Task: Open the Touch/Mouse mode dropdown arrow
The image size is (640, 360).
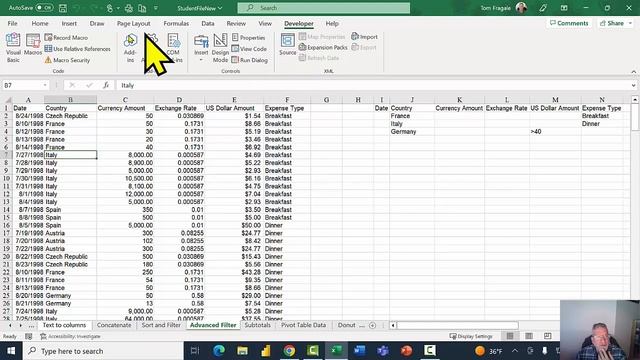Action: (118, 8)
